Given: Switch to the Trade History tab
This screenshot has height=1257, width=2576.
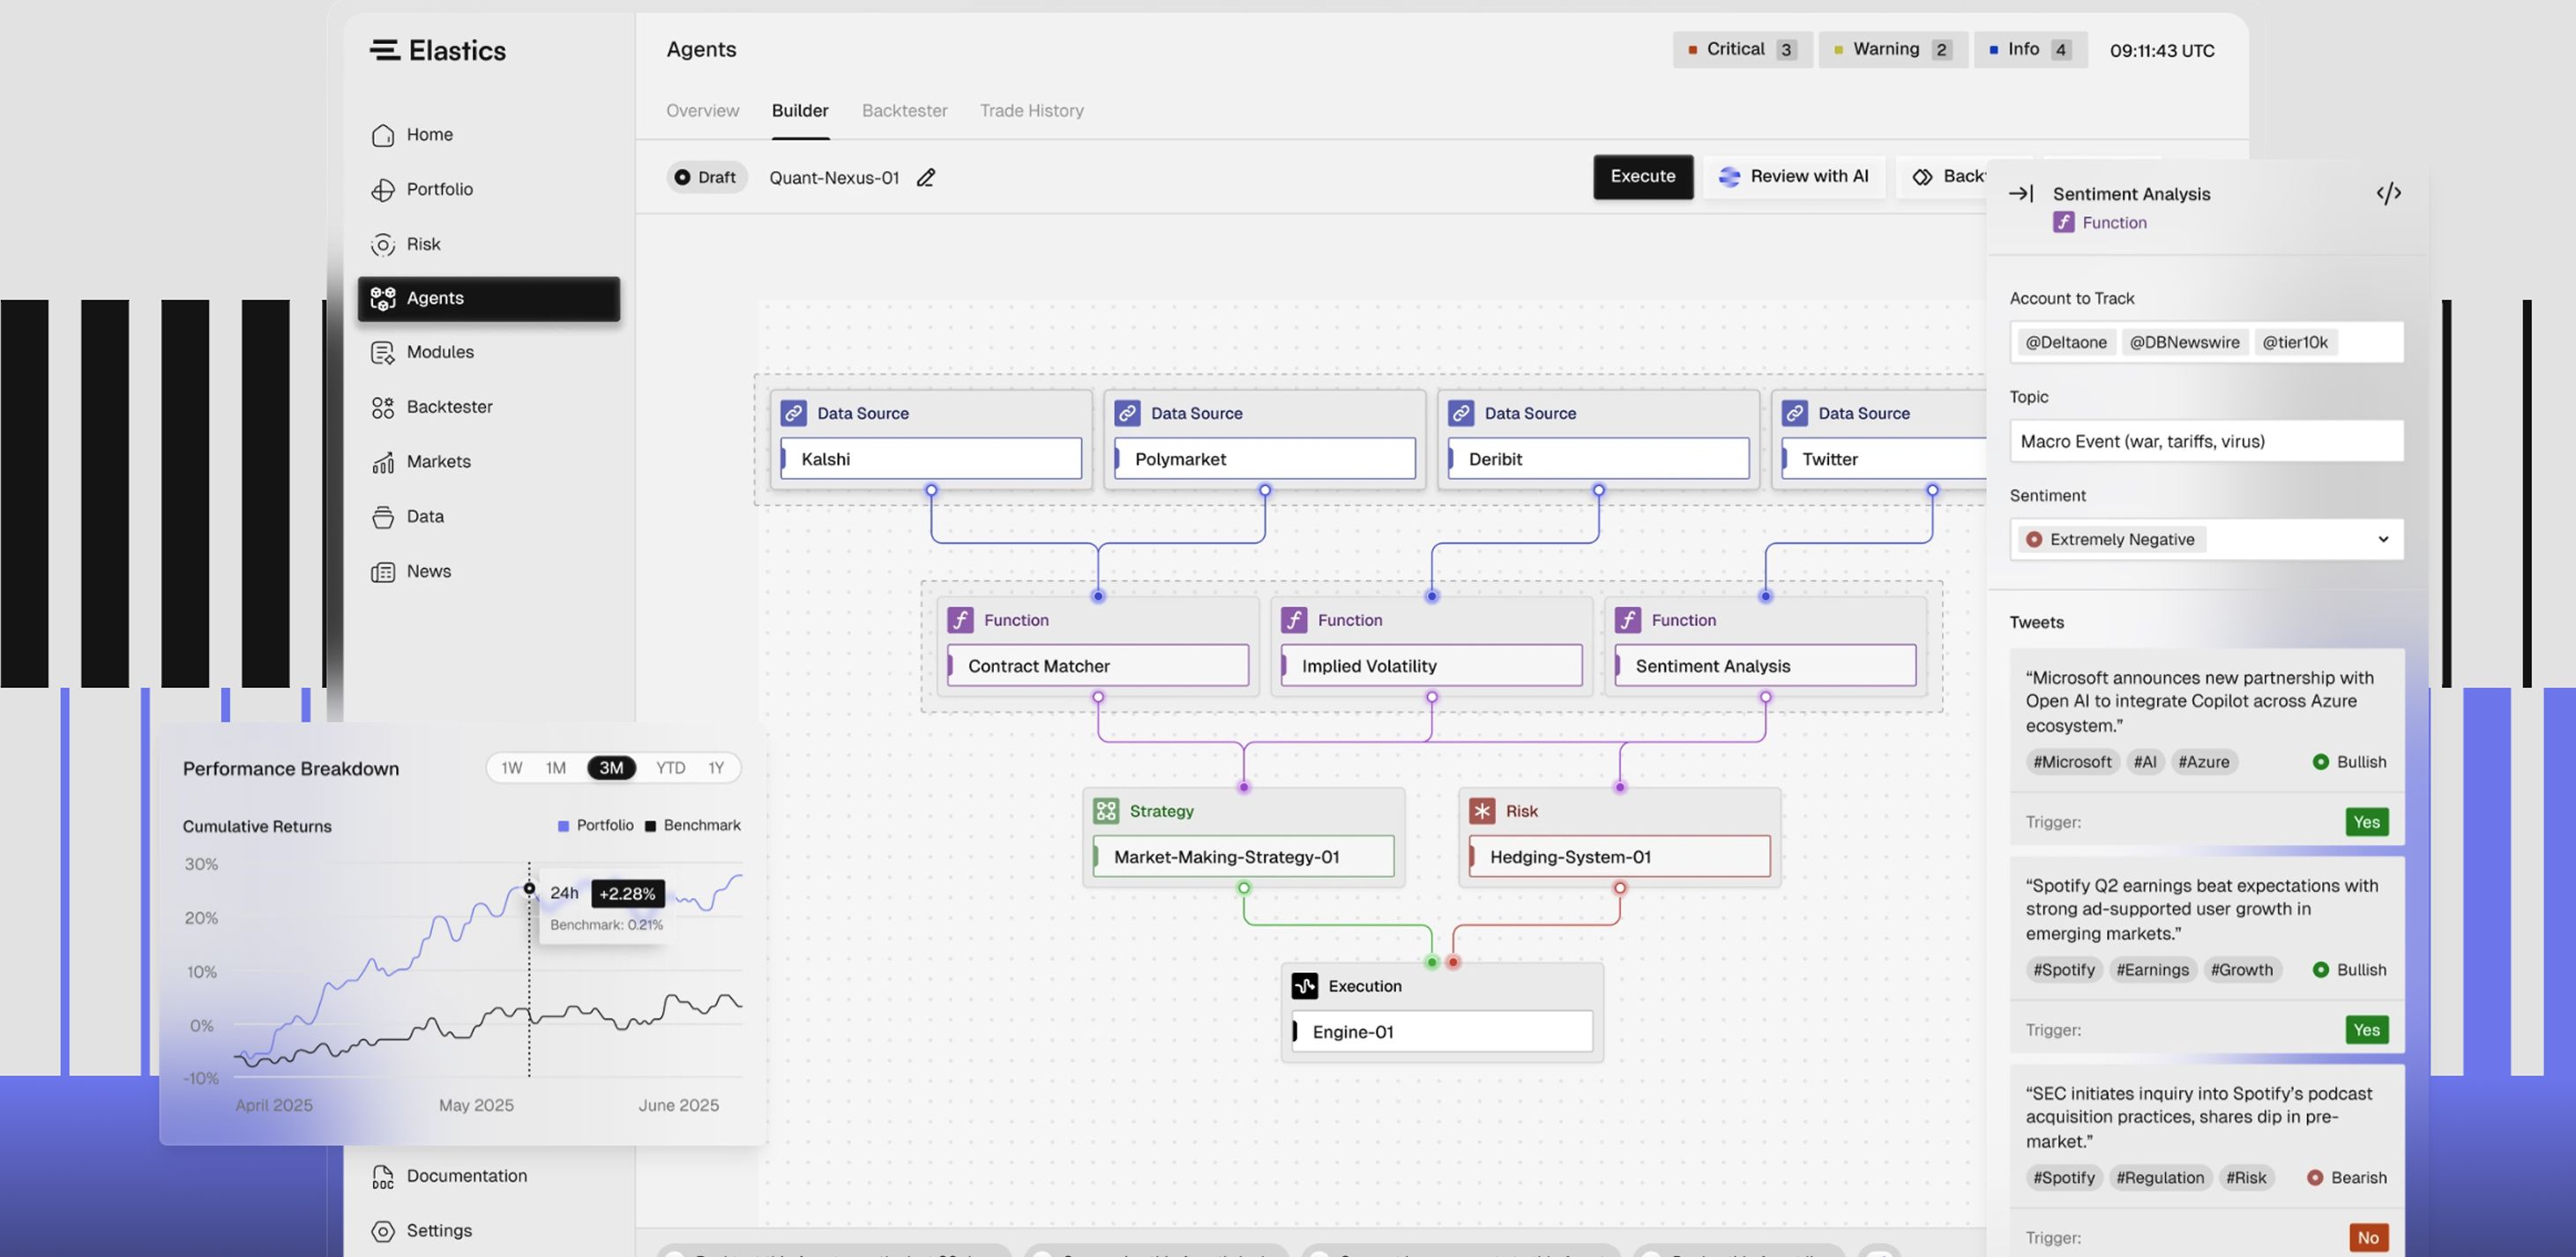Looking at the screenshot, I should pos(1031,111).
